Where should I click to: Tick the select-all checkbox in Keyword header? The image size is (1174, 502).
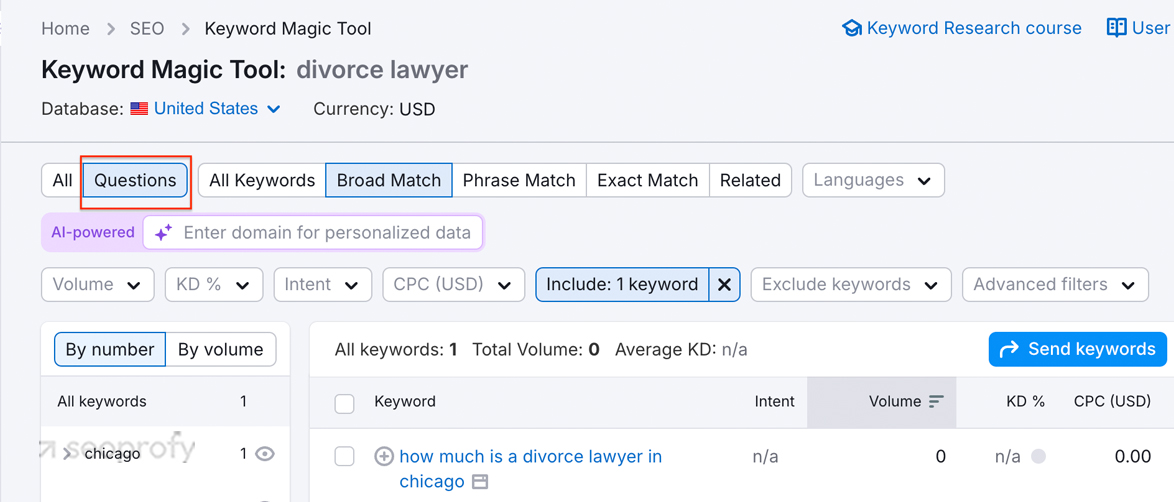pyautogui.click(x=344, y=403)
